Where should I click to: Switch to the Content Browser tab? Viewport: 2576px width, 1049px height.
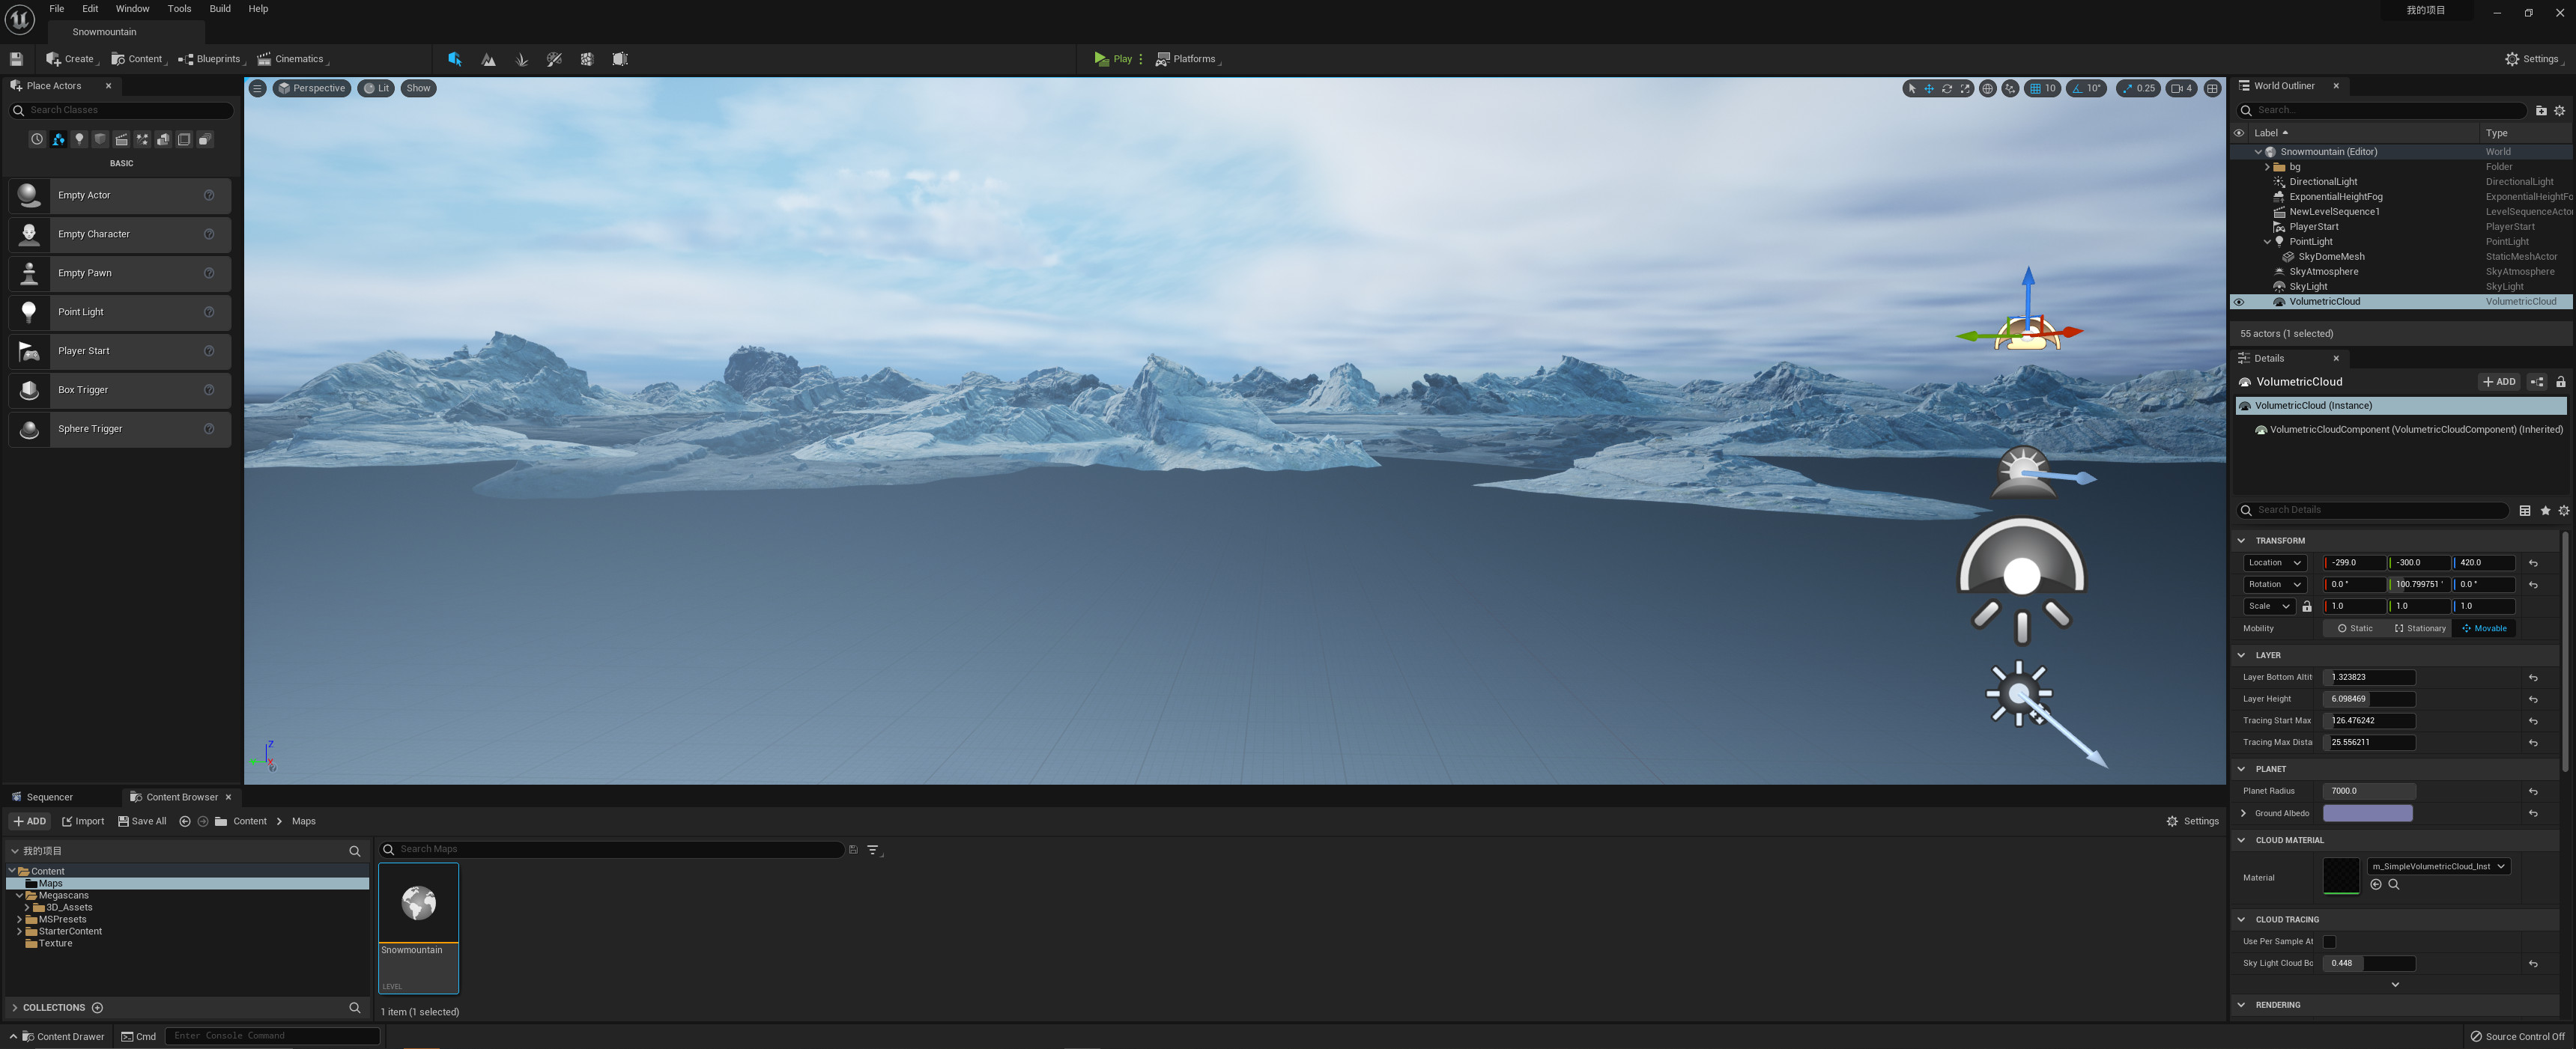tap(181, 797)
